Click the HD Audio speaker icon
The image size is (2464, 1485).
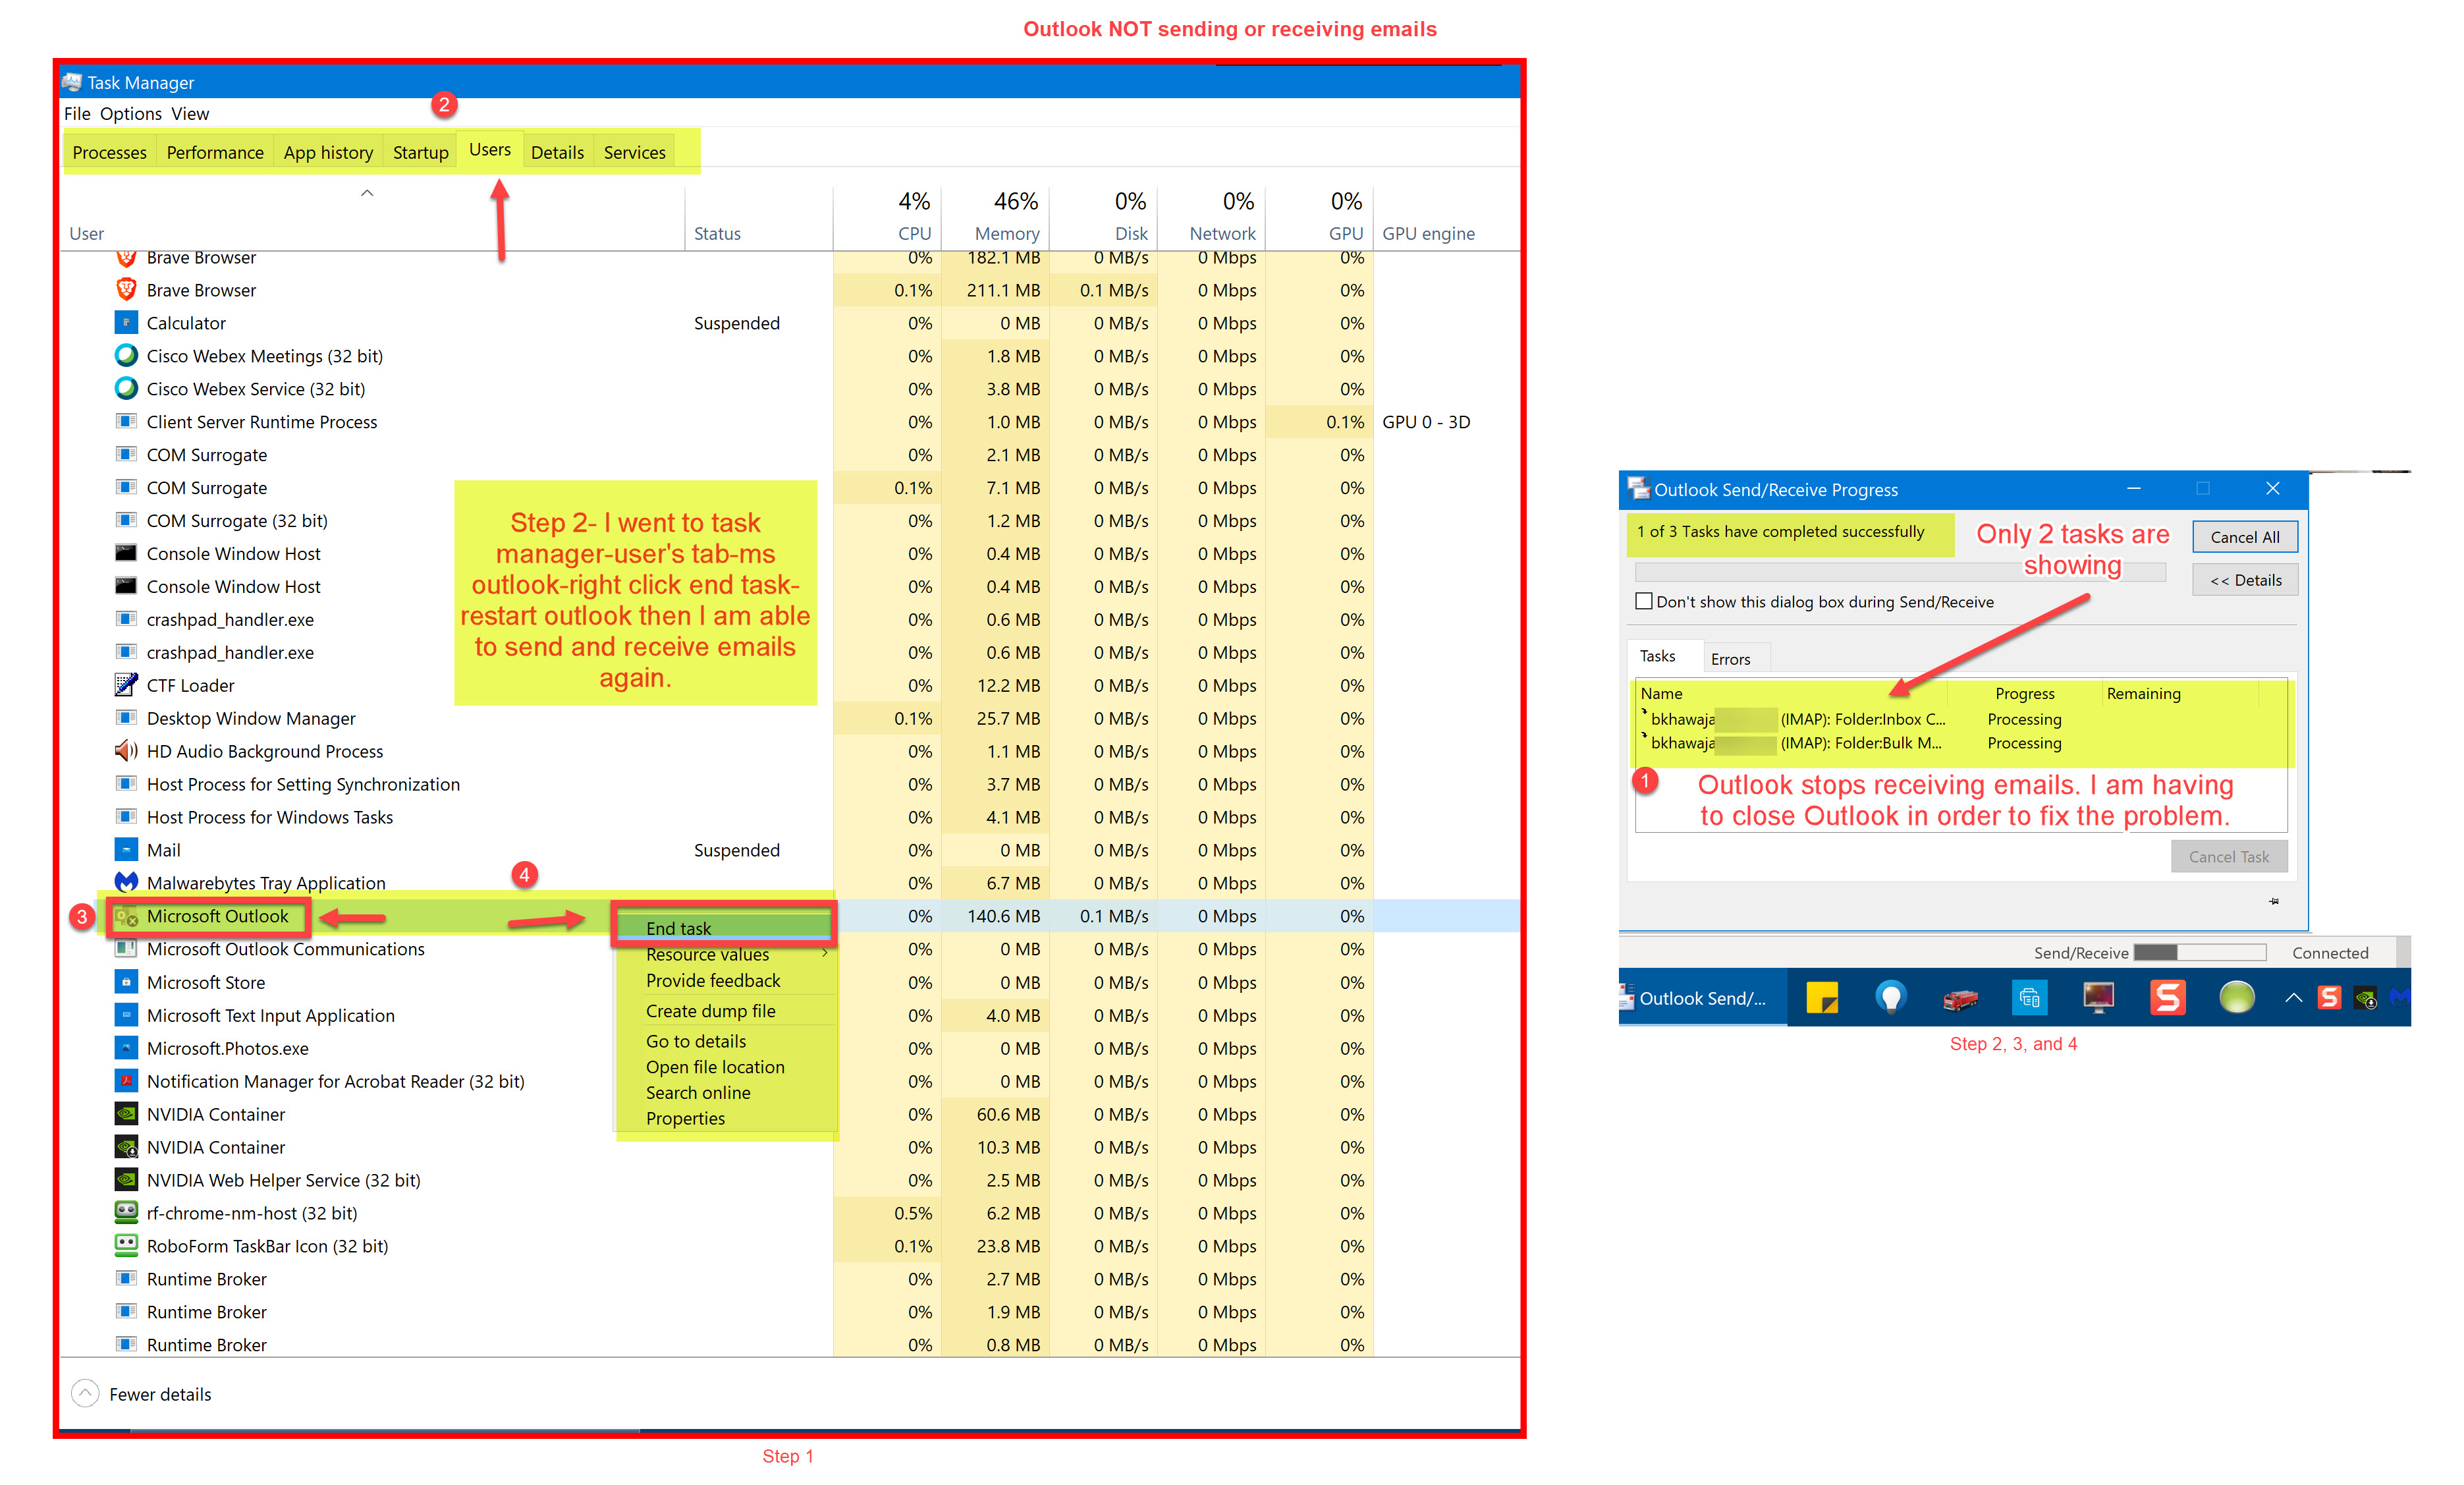pos(126,751)
